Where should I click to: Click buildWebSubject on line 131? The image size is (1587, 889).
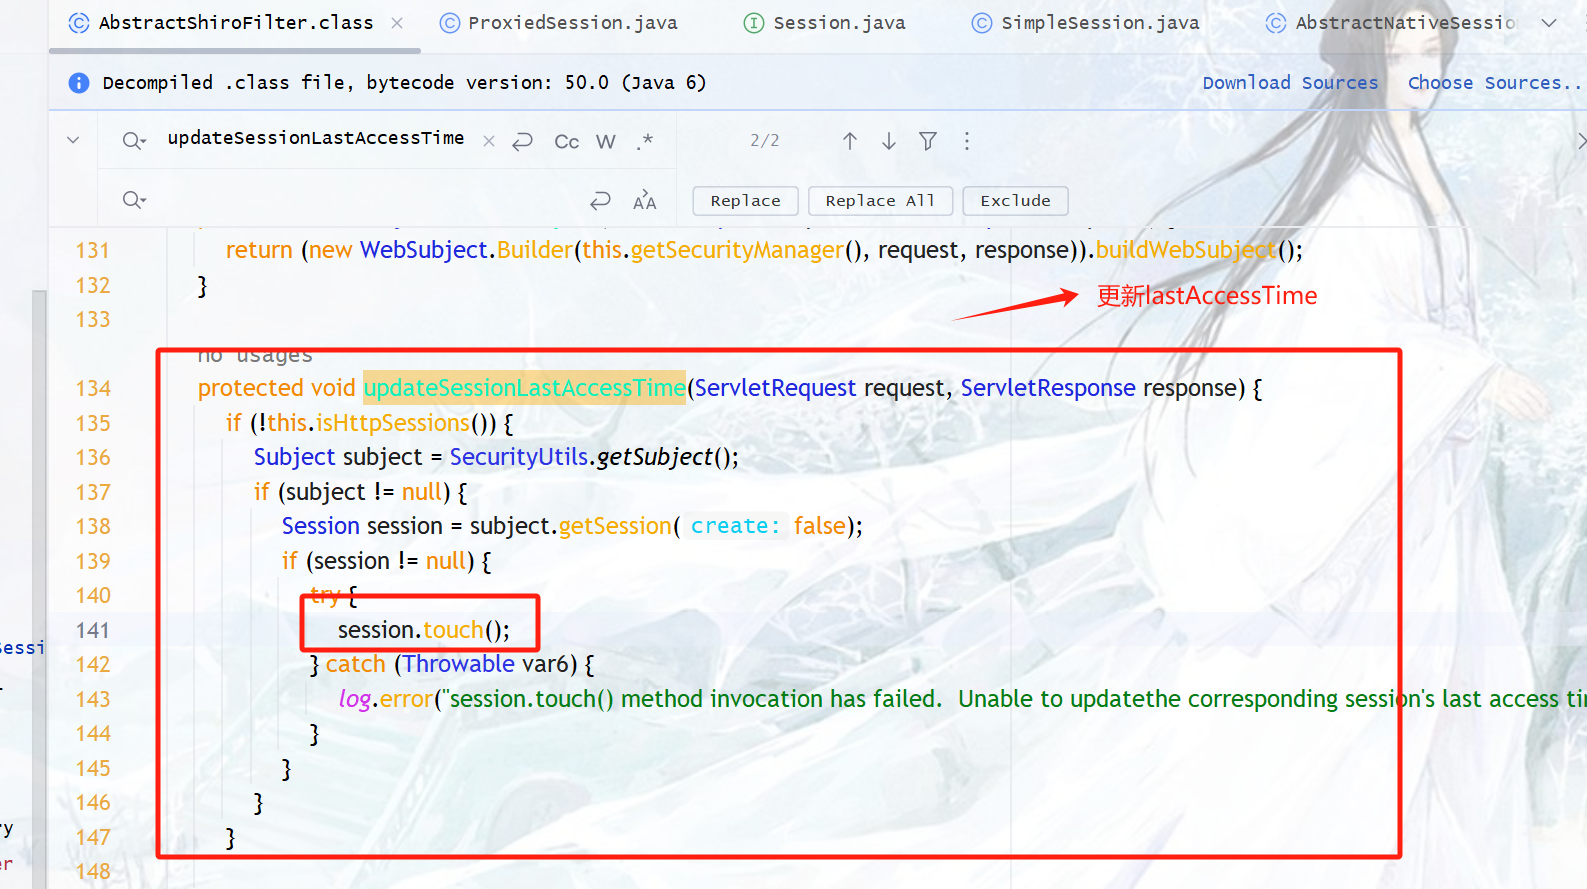coord(1186,250)
